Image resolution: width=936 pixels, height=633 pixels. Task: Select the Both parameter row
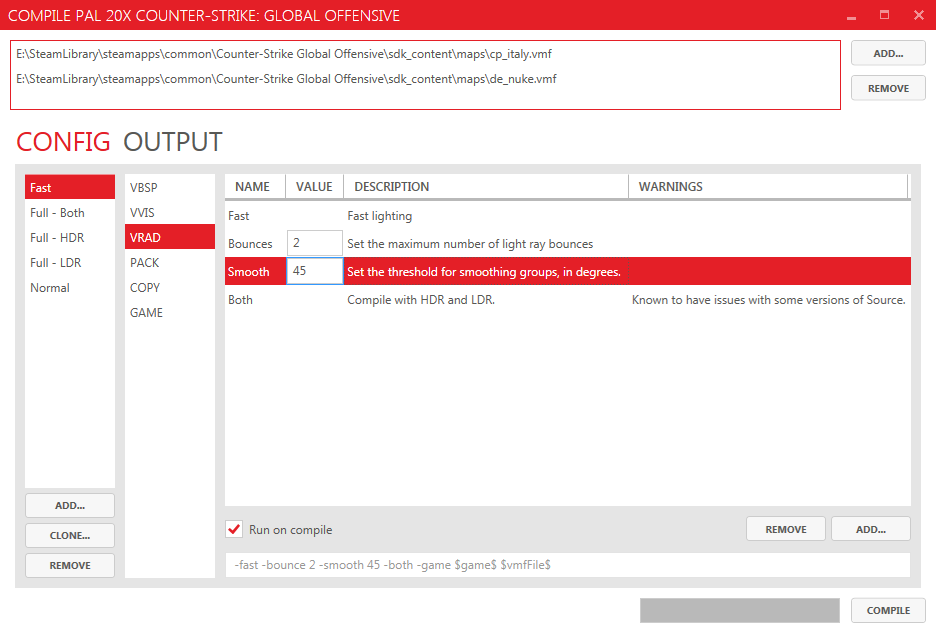click(568, 300)
